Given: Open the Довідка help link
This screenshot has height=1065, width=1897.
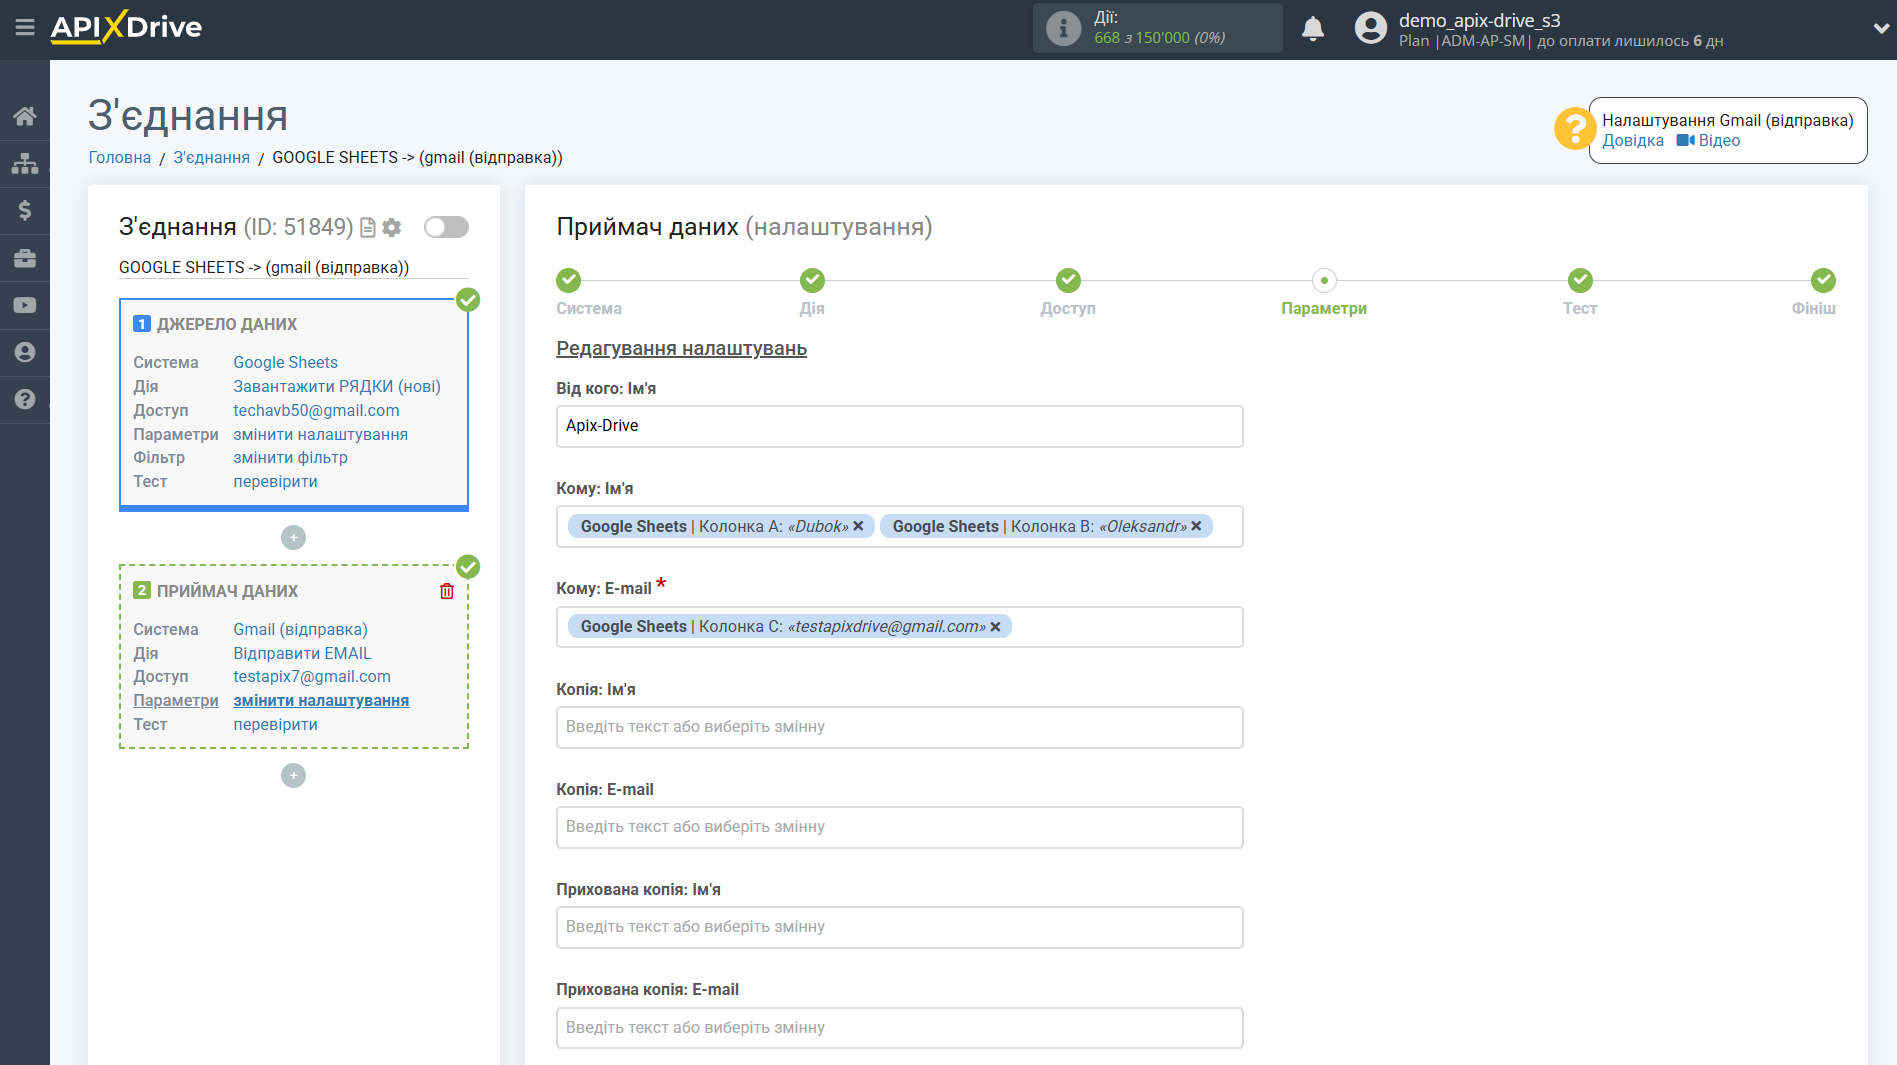Looking at the screenshot, I should pyautogui.click(x=1633, y=140).
